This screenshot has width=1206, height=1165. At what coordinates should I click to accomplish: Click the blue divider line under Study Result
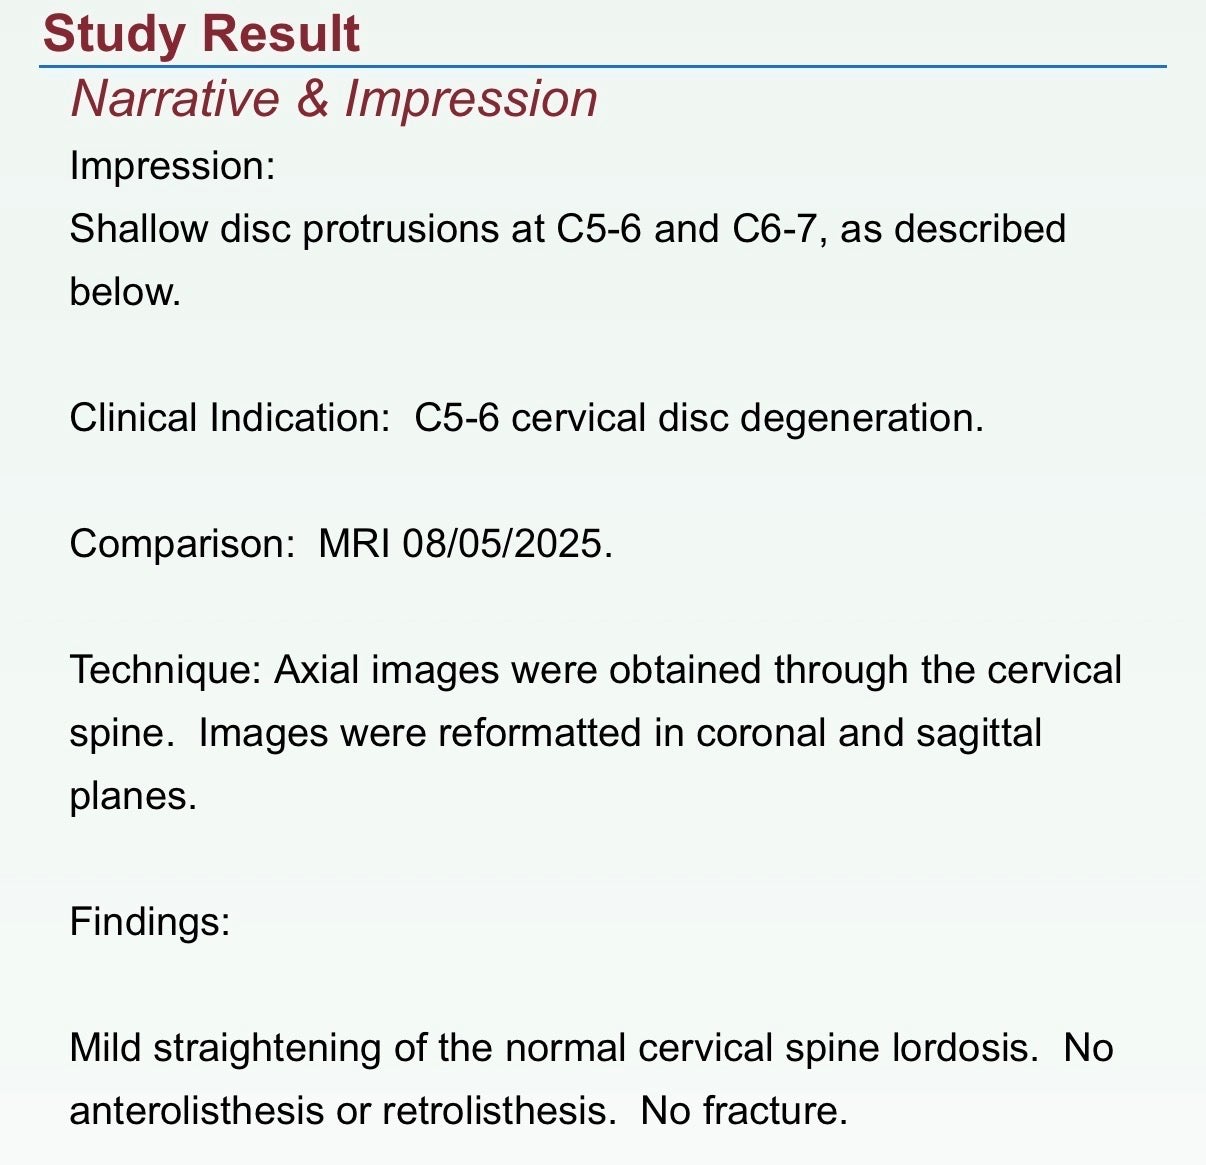pyautogui.click(x=602, y=67)
